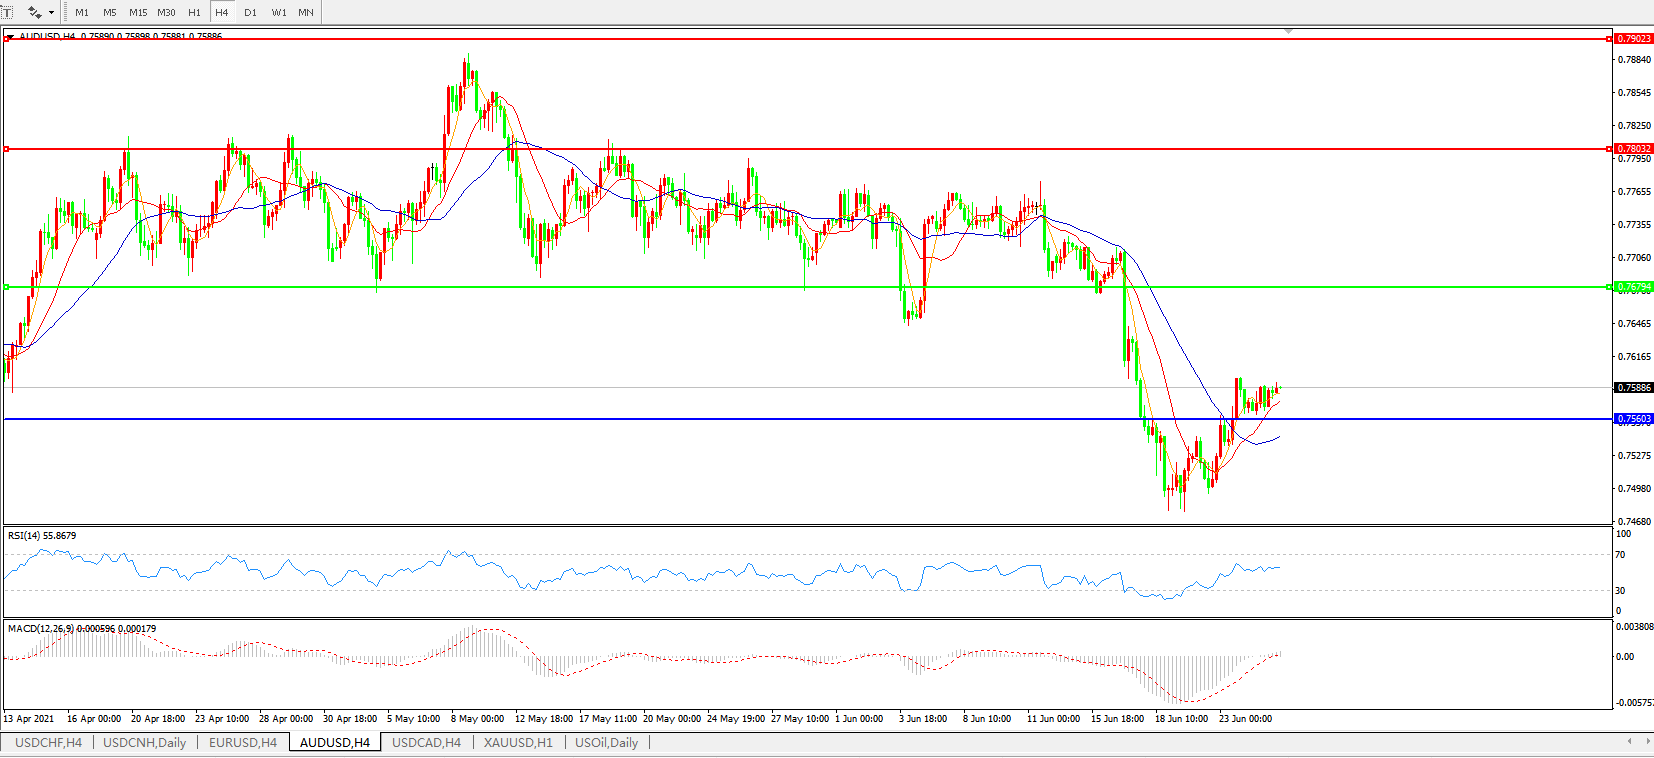
Task: Select the text label drawing tool
Action: point(6,12)
